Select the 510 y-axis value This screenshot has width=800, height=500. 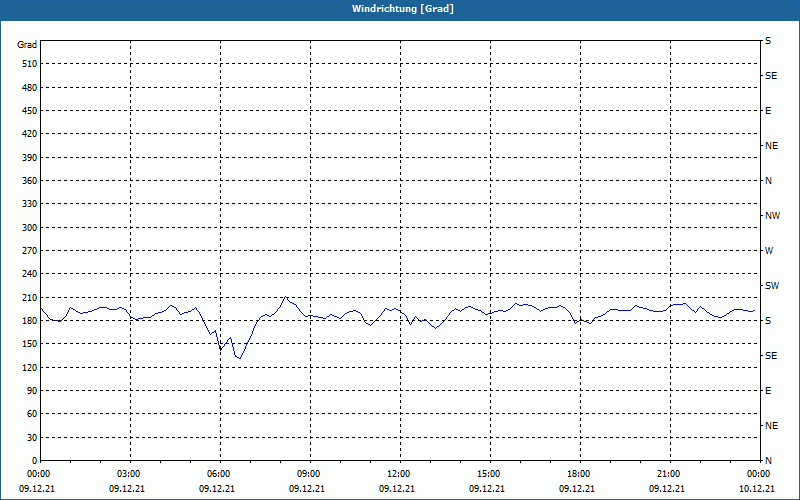coord(30,64)
